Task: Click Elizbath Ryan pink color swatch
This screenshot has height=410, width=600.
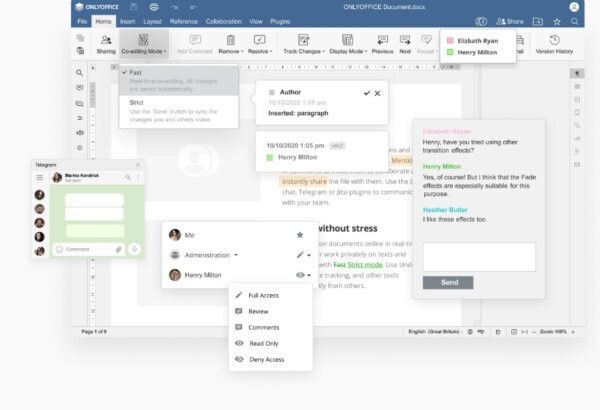Action: pos(450,41)
